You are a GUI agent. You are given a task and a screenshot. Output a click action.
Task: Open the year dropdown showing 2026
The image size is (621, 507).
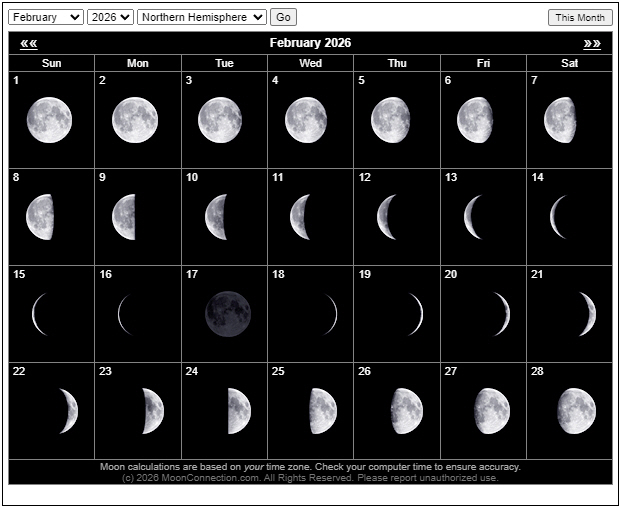tap(110, 17)
